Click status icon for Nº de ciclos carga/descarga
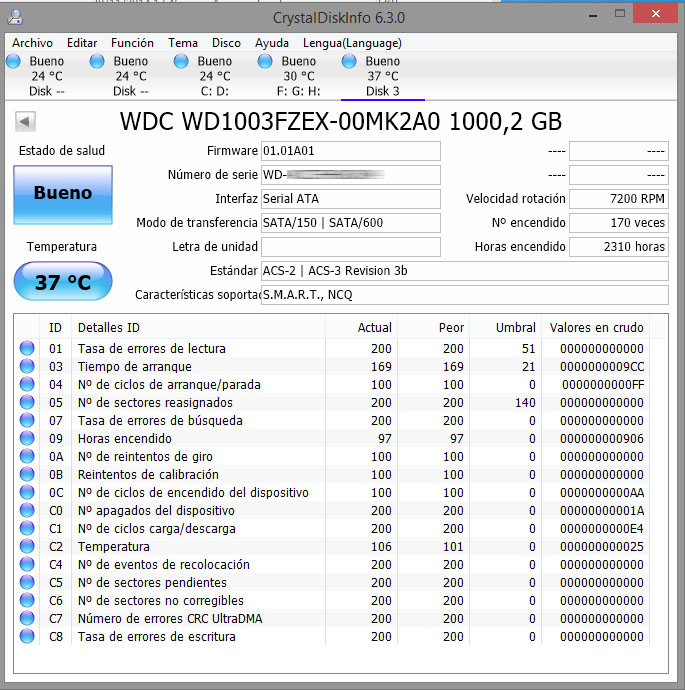Screen dimensions: 685x690 pos(27,528)
